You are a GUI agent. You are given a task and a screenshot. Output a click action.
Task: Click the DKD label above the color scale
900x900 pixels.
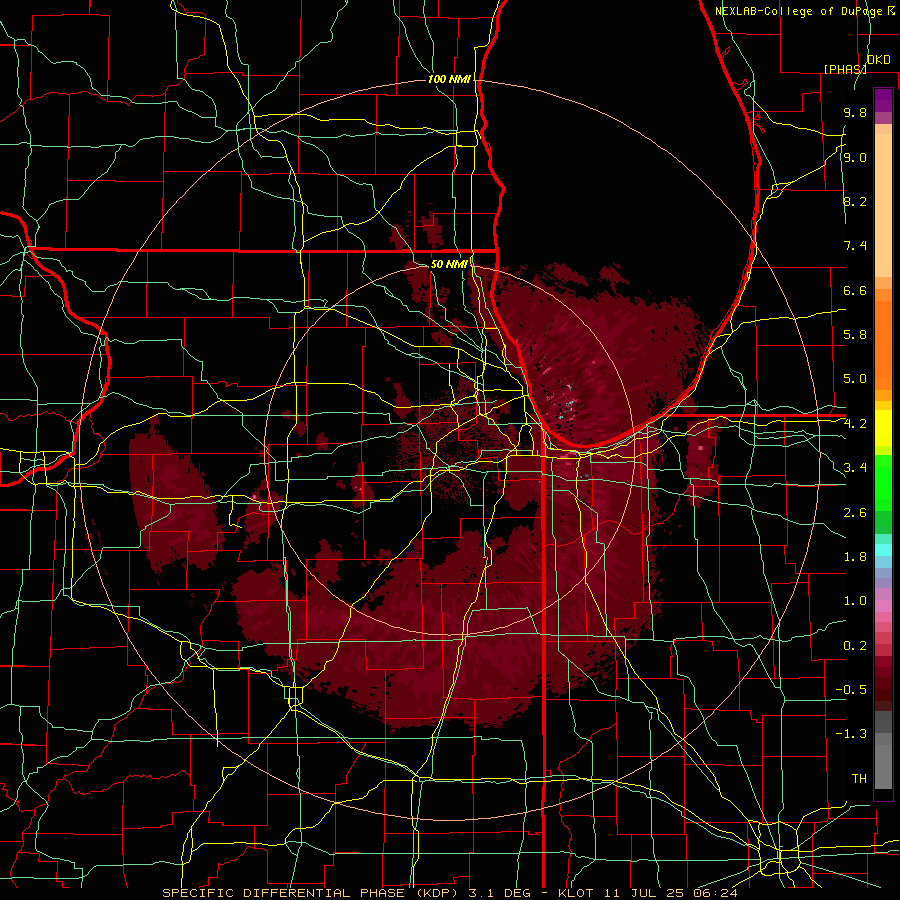click(879, 60)
